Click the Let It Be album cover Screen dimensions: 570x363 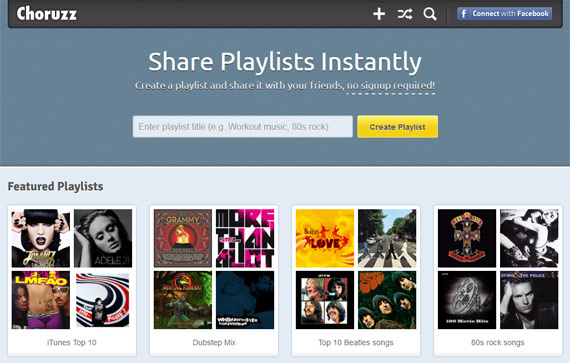pos(325,300)
